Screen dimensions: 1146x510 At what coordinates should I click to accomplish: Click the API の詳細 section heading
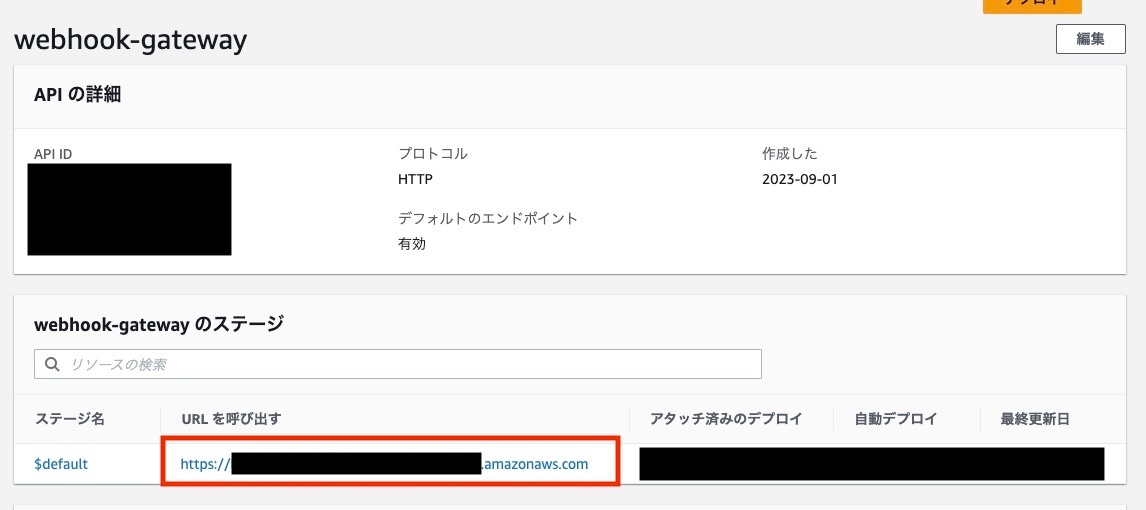[77, 95]
